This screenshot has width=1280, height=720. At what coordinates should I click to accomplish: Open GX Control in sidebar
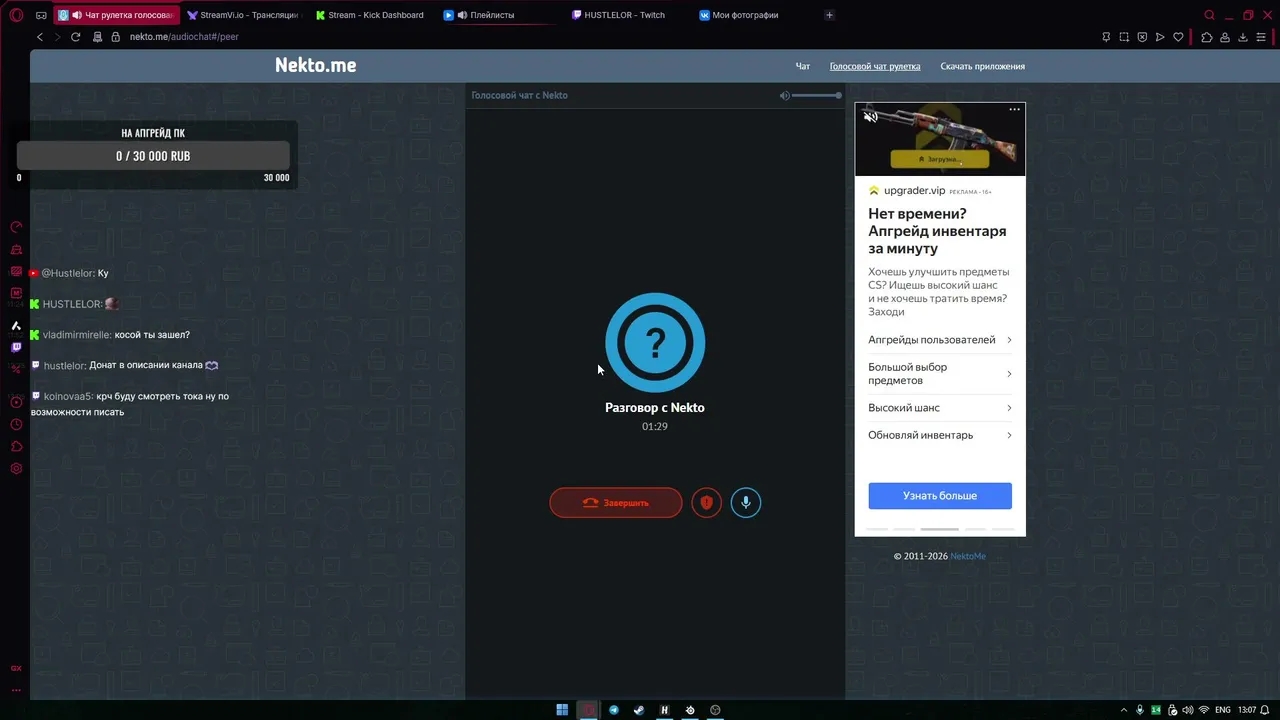pos(16,227)
